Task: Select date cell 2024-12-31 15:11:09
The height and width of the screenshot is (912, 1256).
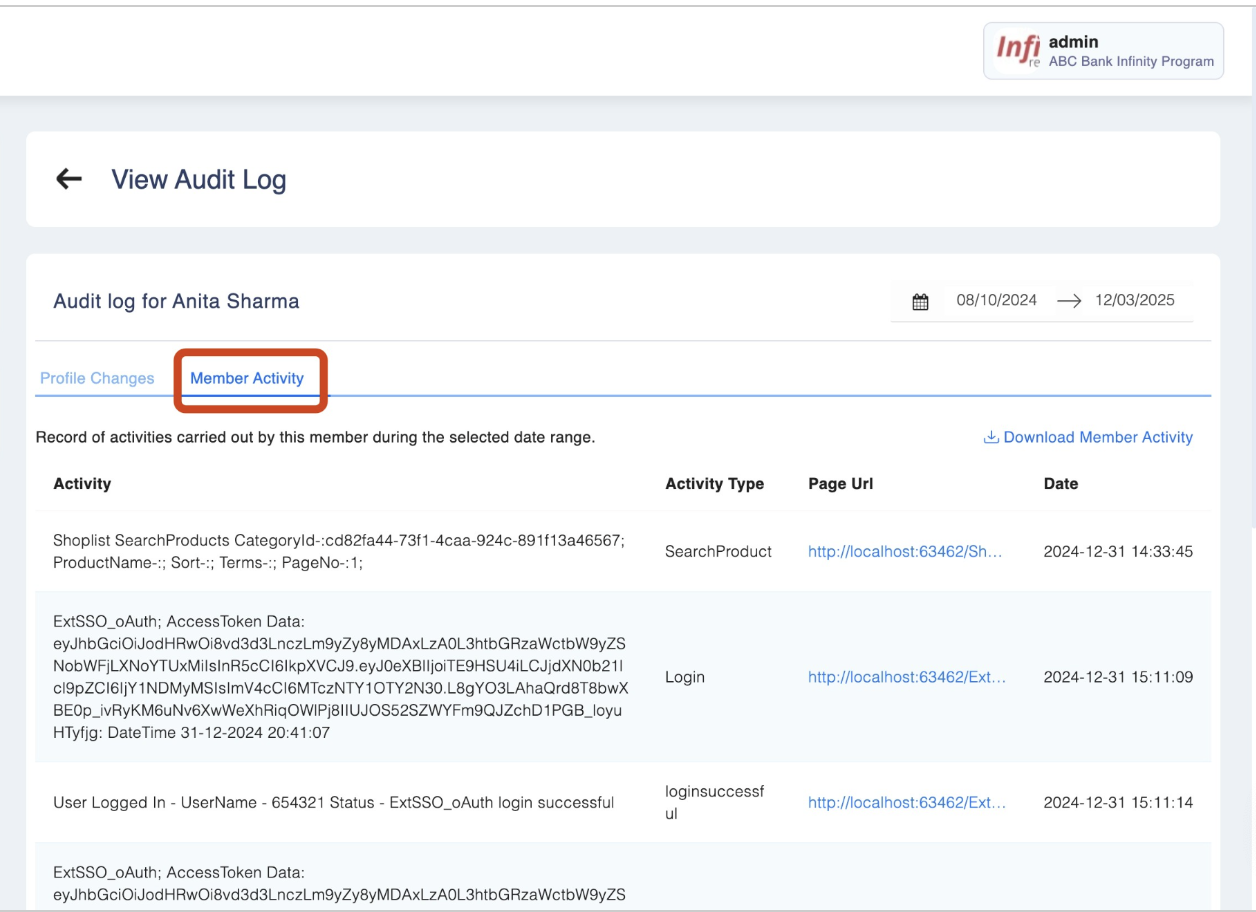Action: (x=1118, y=677)
